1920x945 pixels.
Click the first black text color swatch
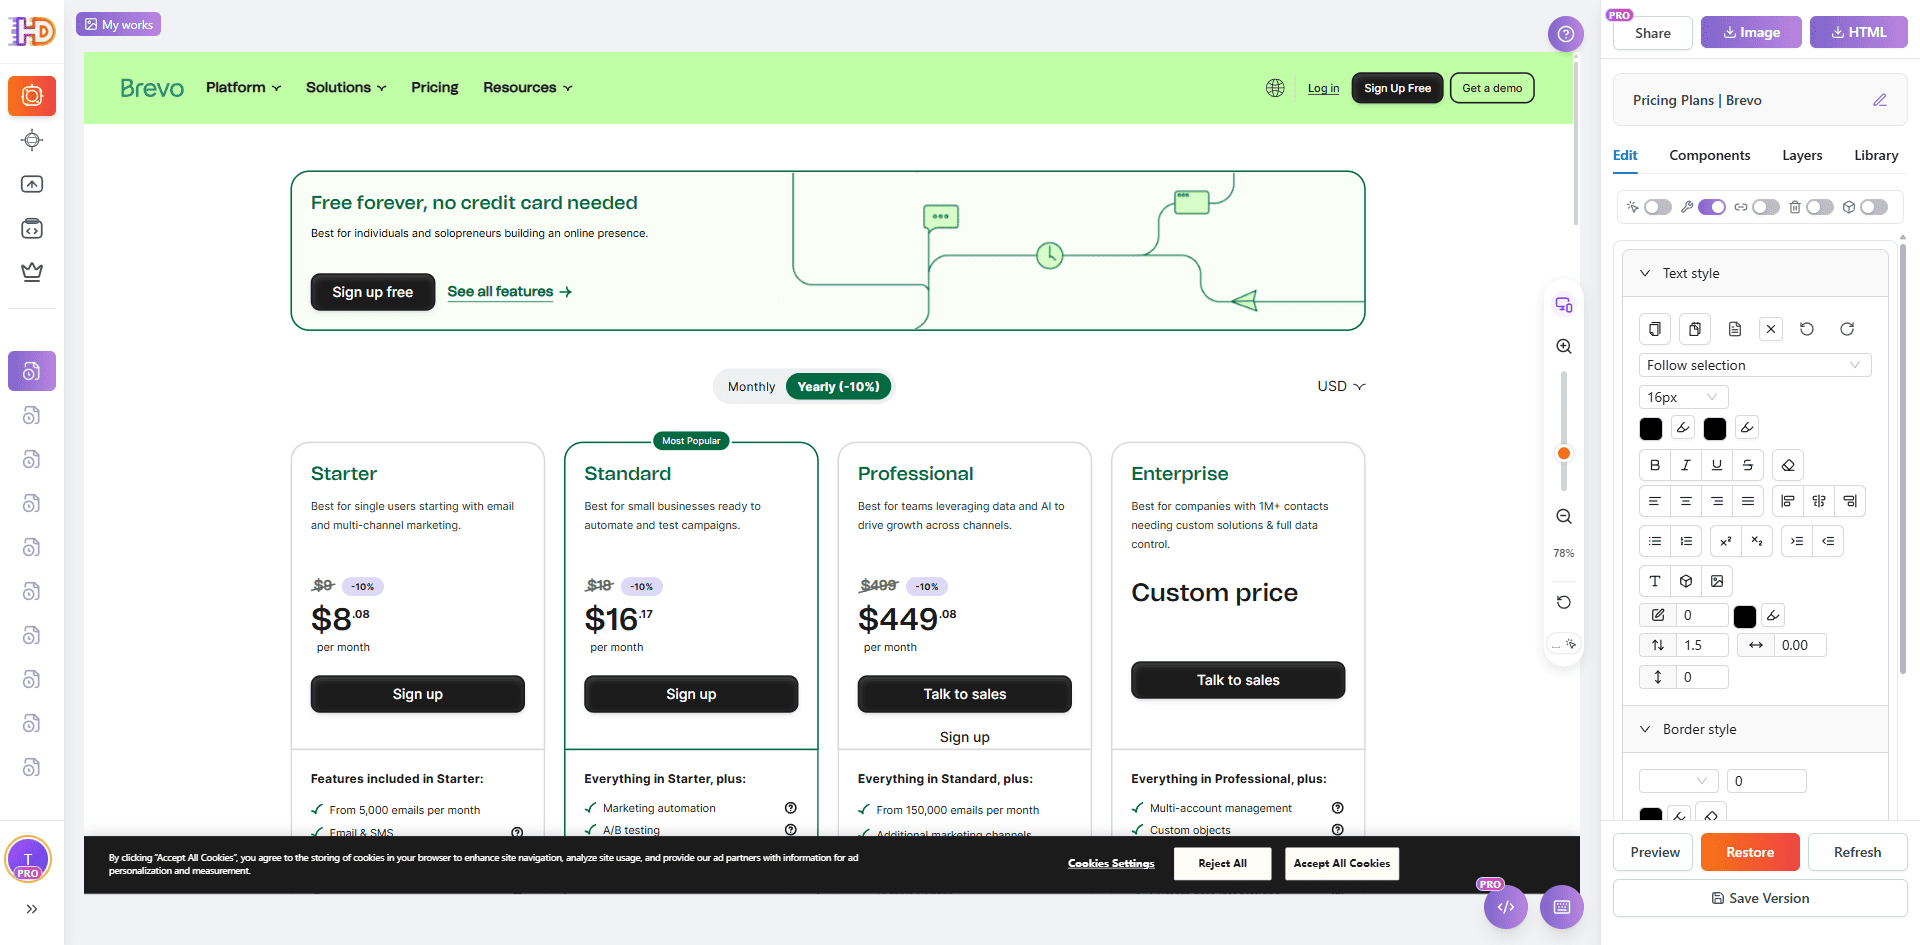1651,429
